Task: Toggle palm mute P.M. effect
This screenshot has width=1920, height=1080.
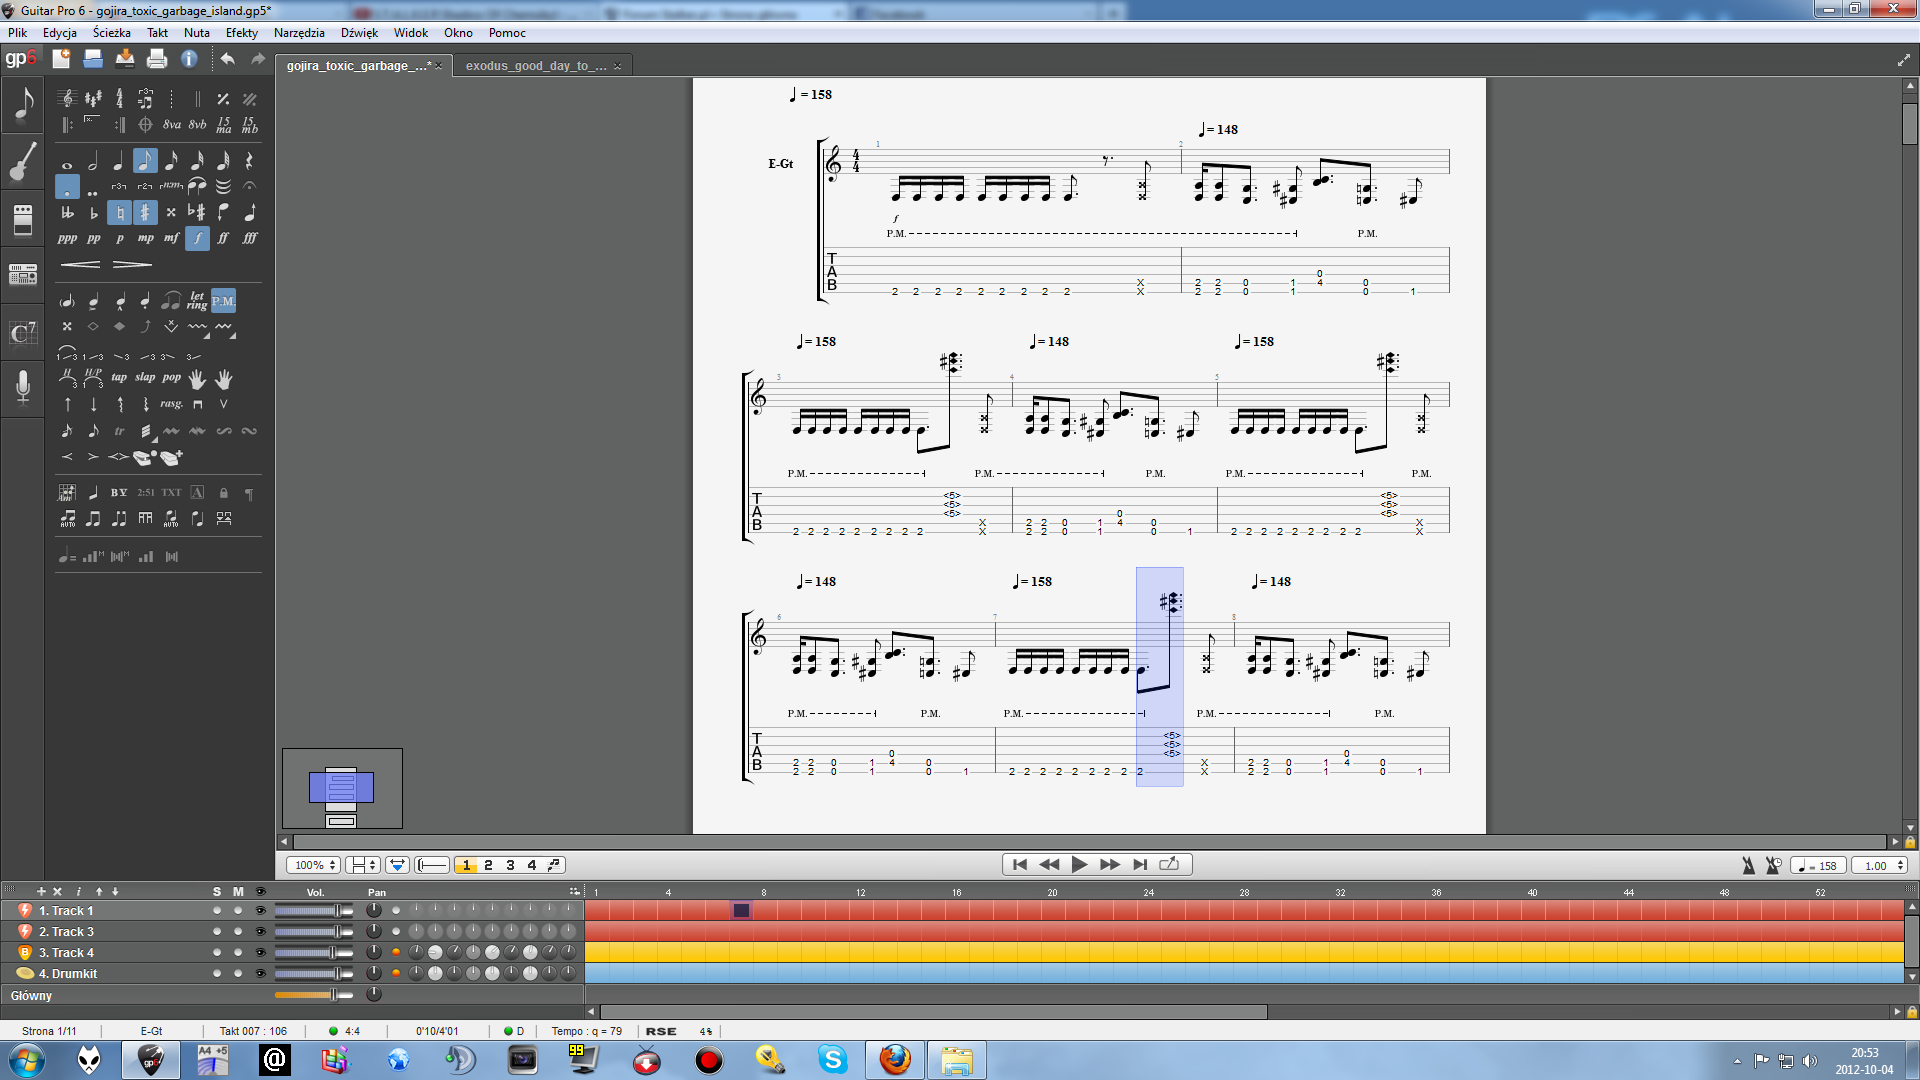Action: coord(223,301)
